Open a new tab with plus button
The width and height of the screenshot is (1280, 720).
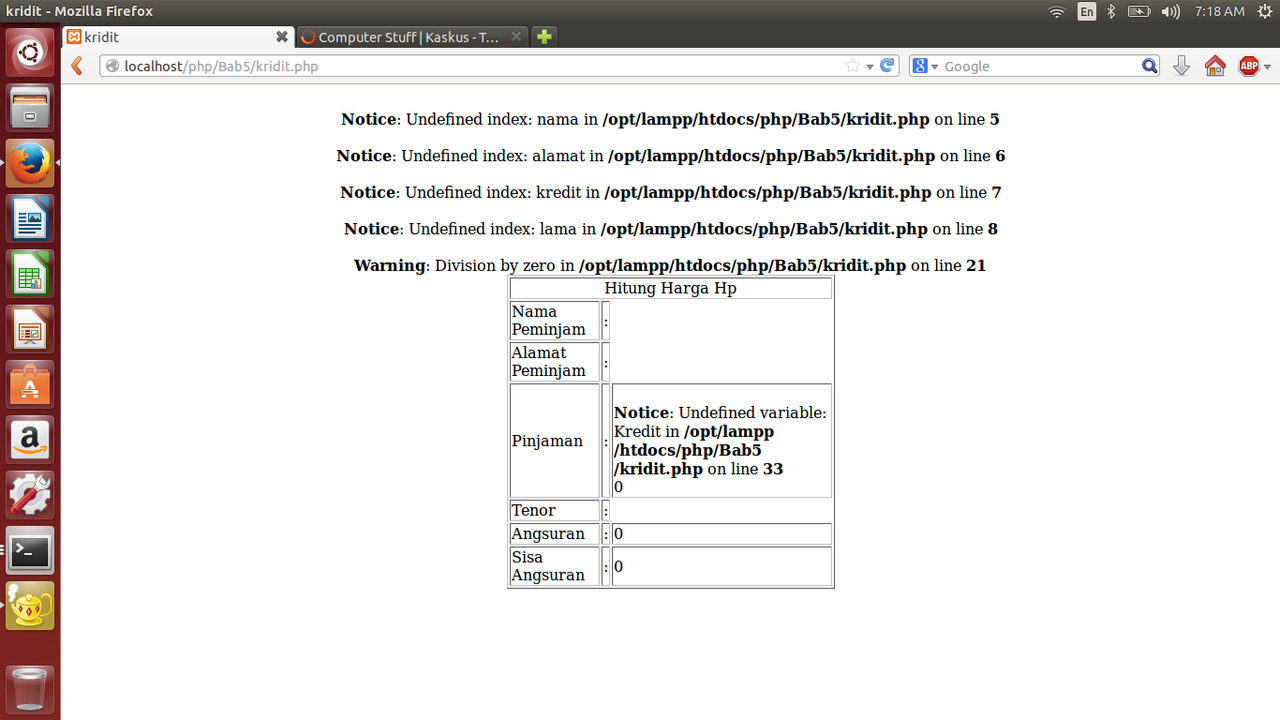[544, 37]
